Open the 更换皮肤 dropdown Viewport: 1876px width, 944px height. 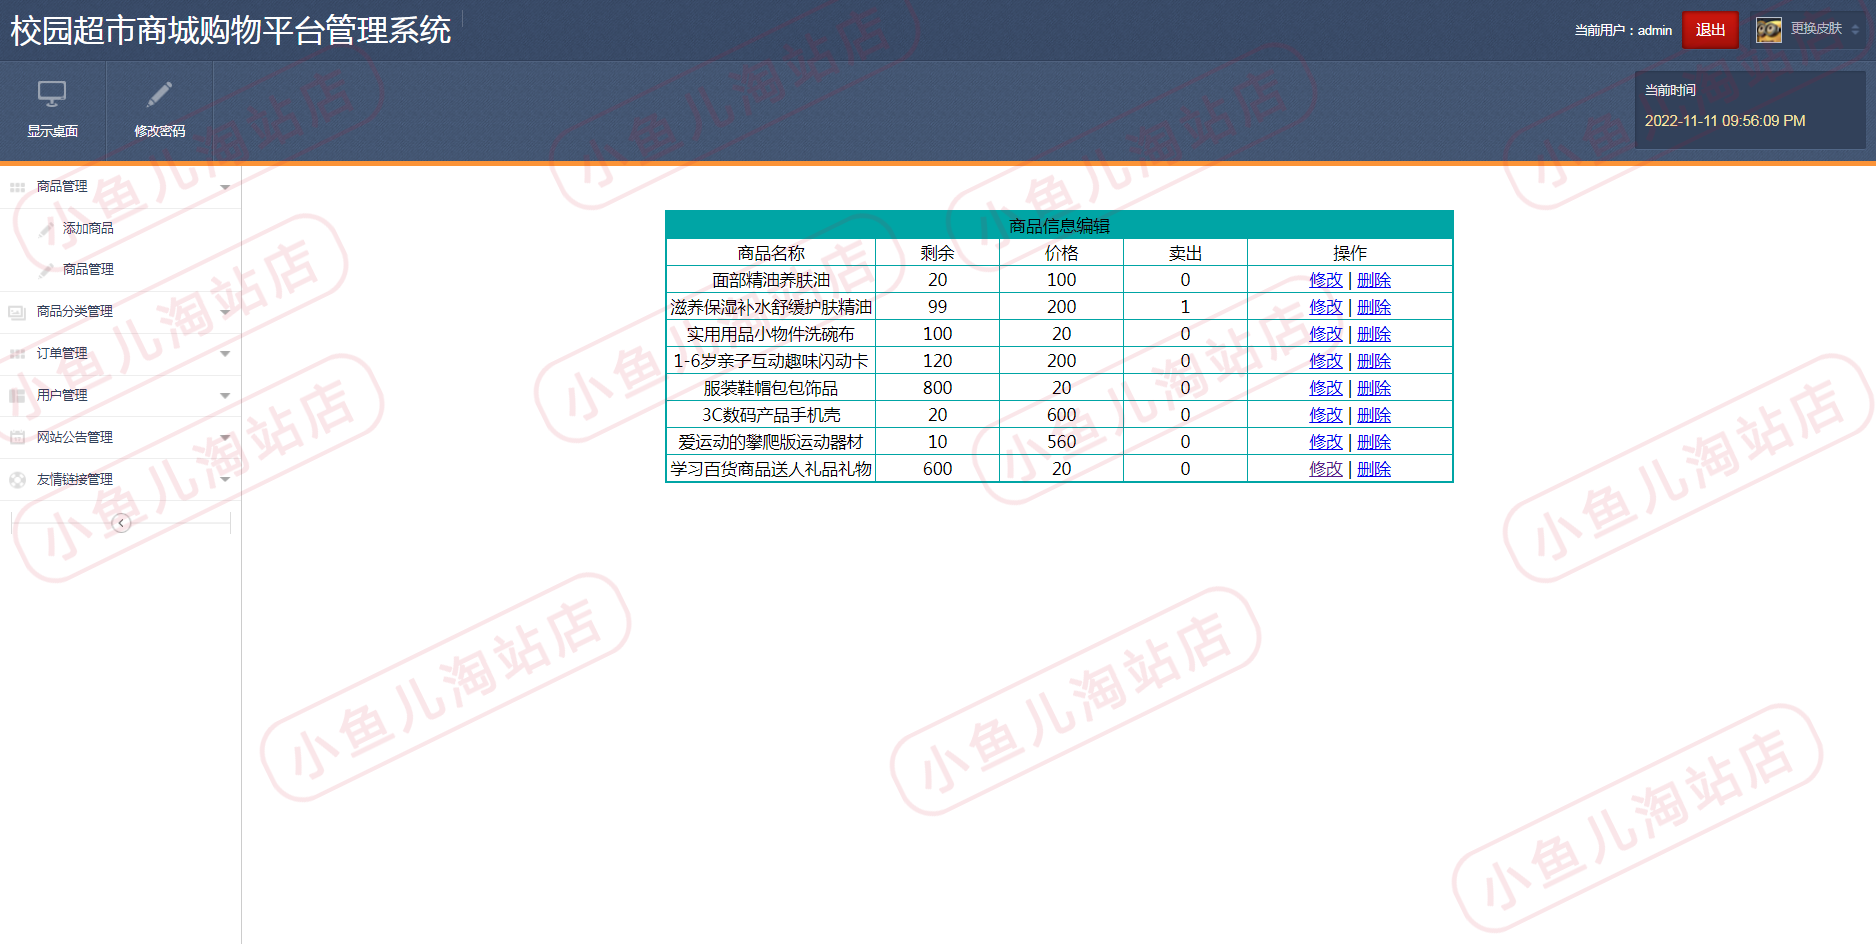1809,29
